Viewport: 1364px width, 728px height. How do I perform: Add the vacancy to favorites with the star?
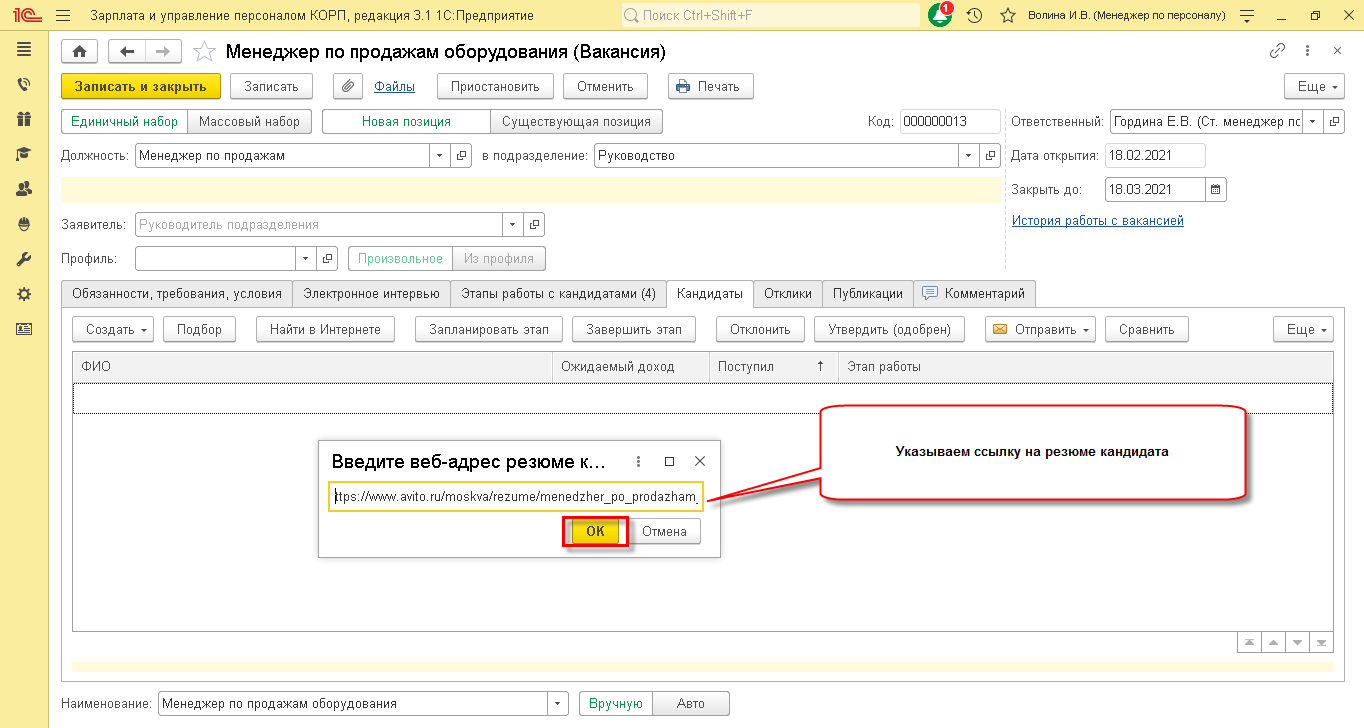(x=204, y=52)
